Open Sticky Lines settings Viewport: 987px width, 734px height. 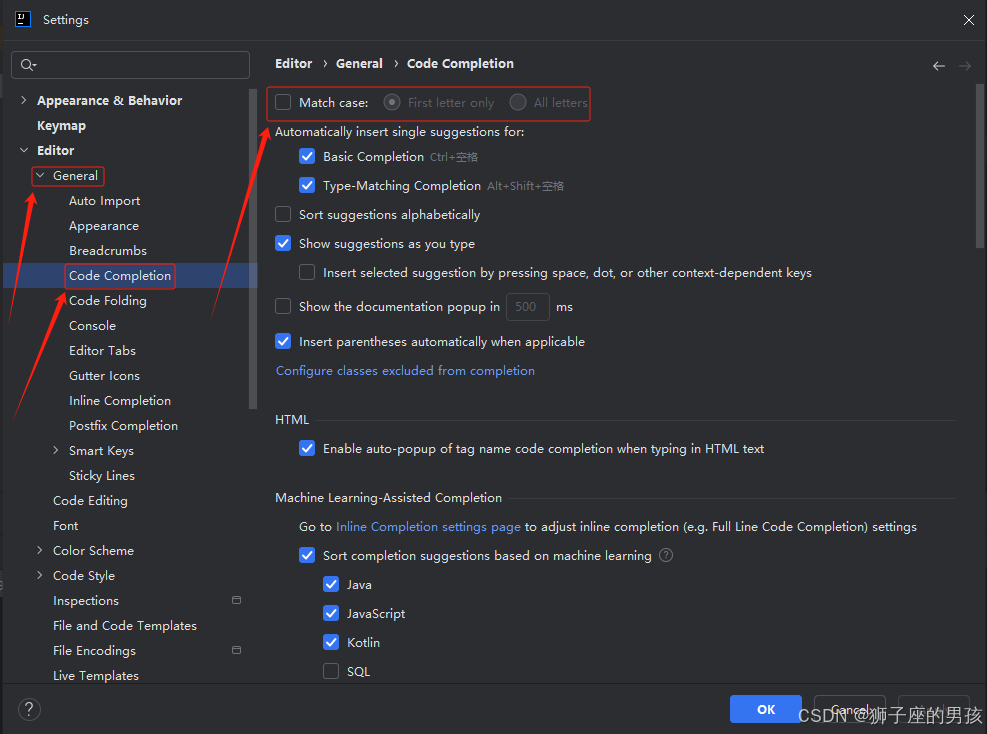pos(102,475)
